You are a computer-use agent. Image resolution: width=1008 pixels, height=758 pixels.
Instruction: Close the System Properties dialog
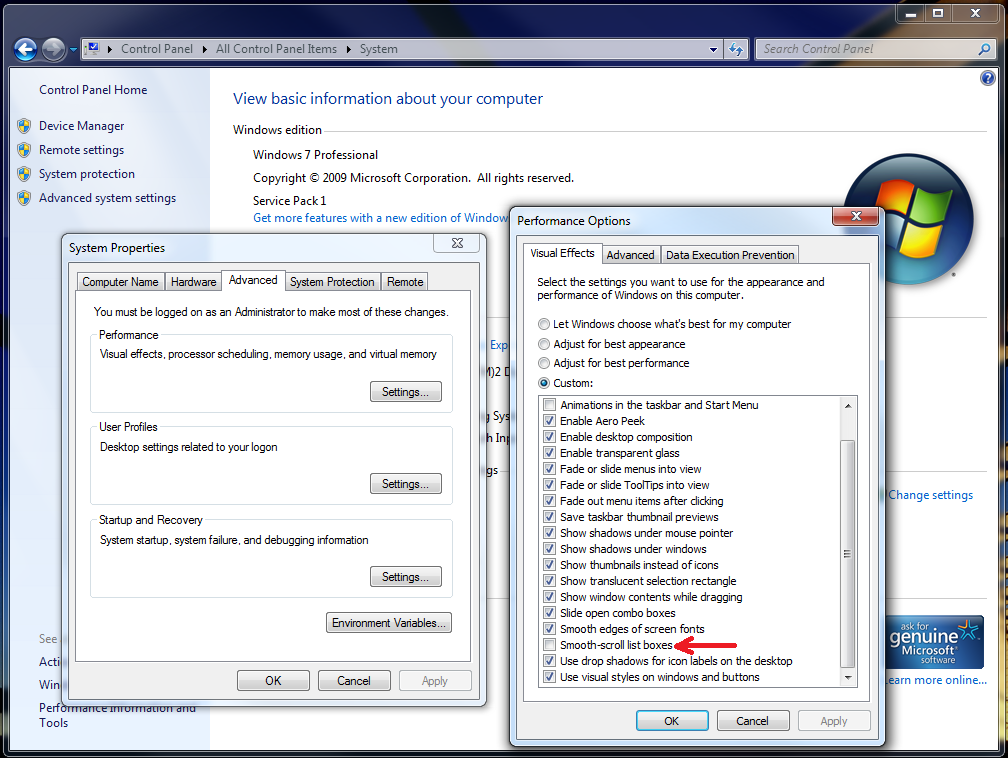point(457,243)
